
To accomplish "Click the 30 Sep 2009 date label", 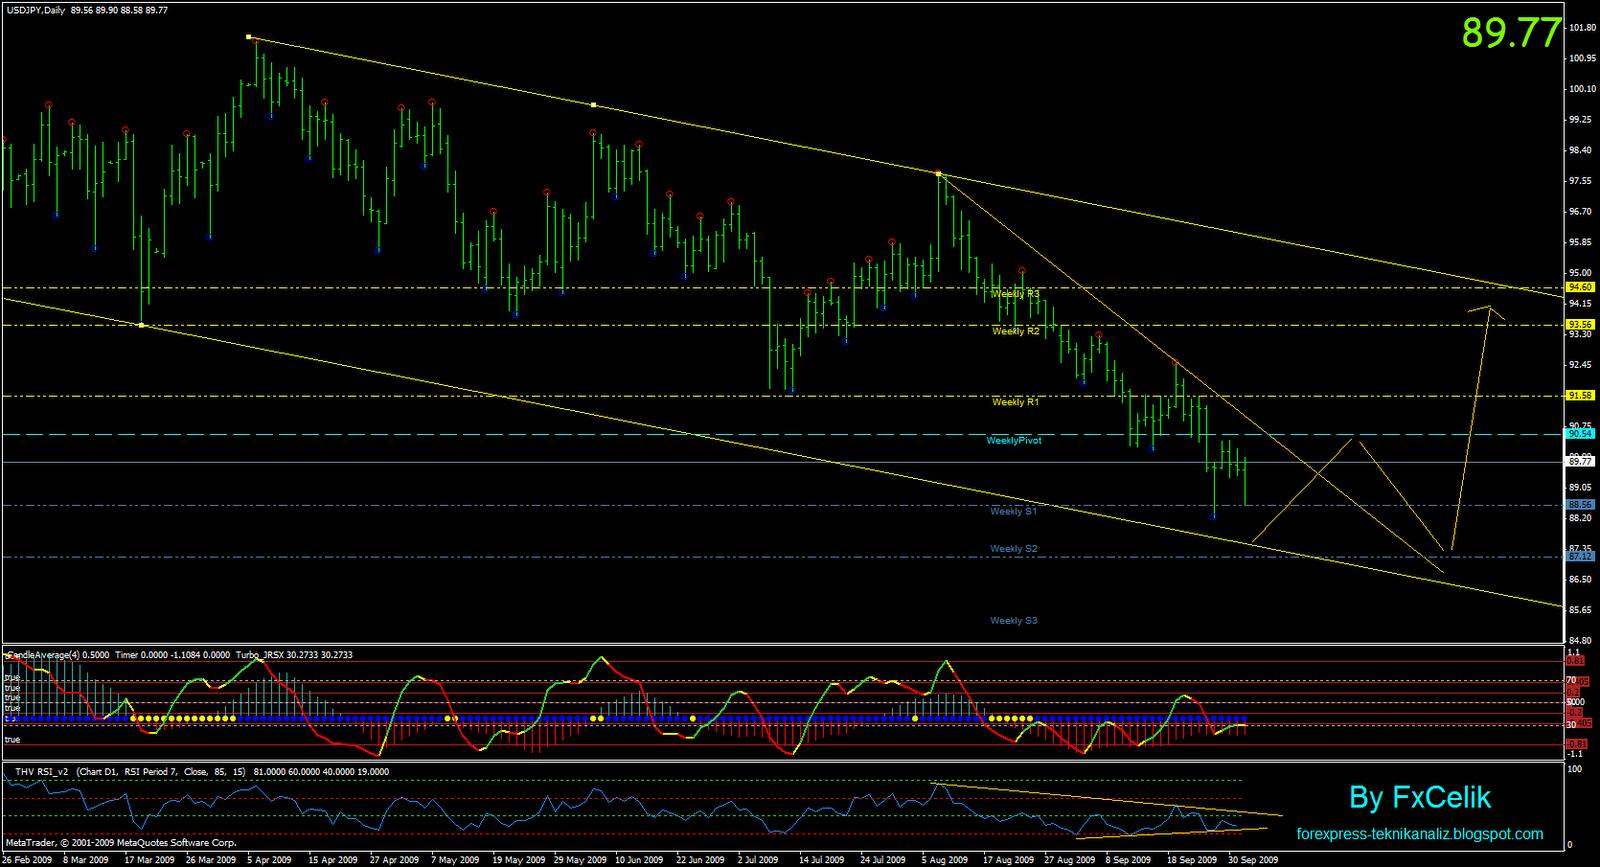I will (1253, 860).
